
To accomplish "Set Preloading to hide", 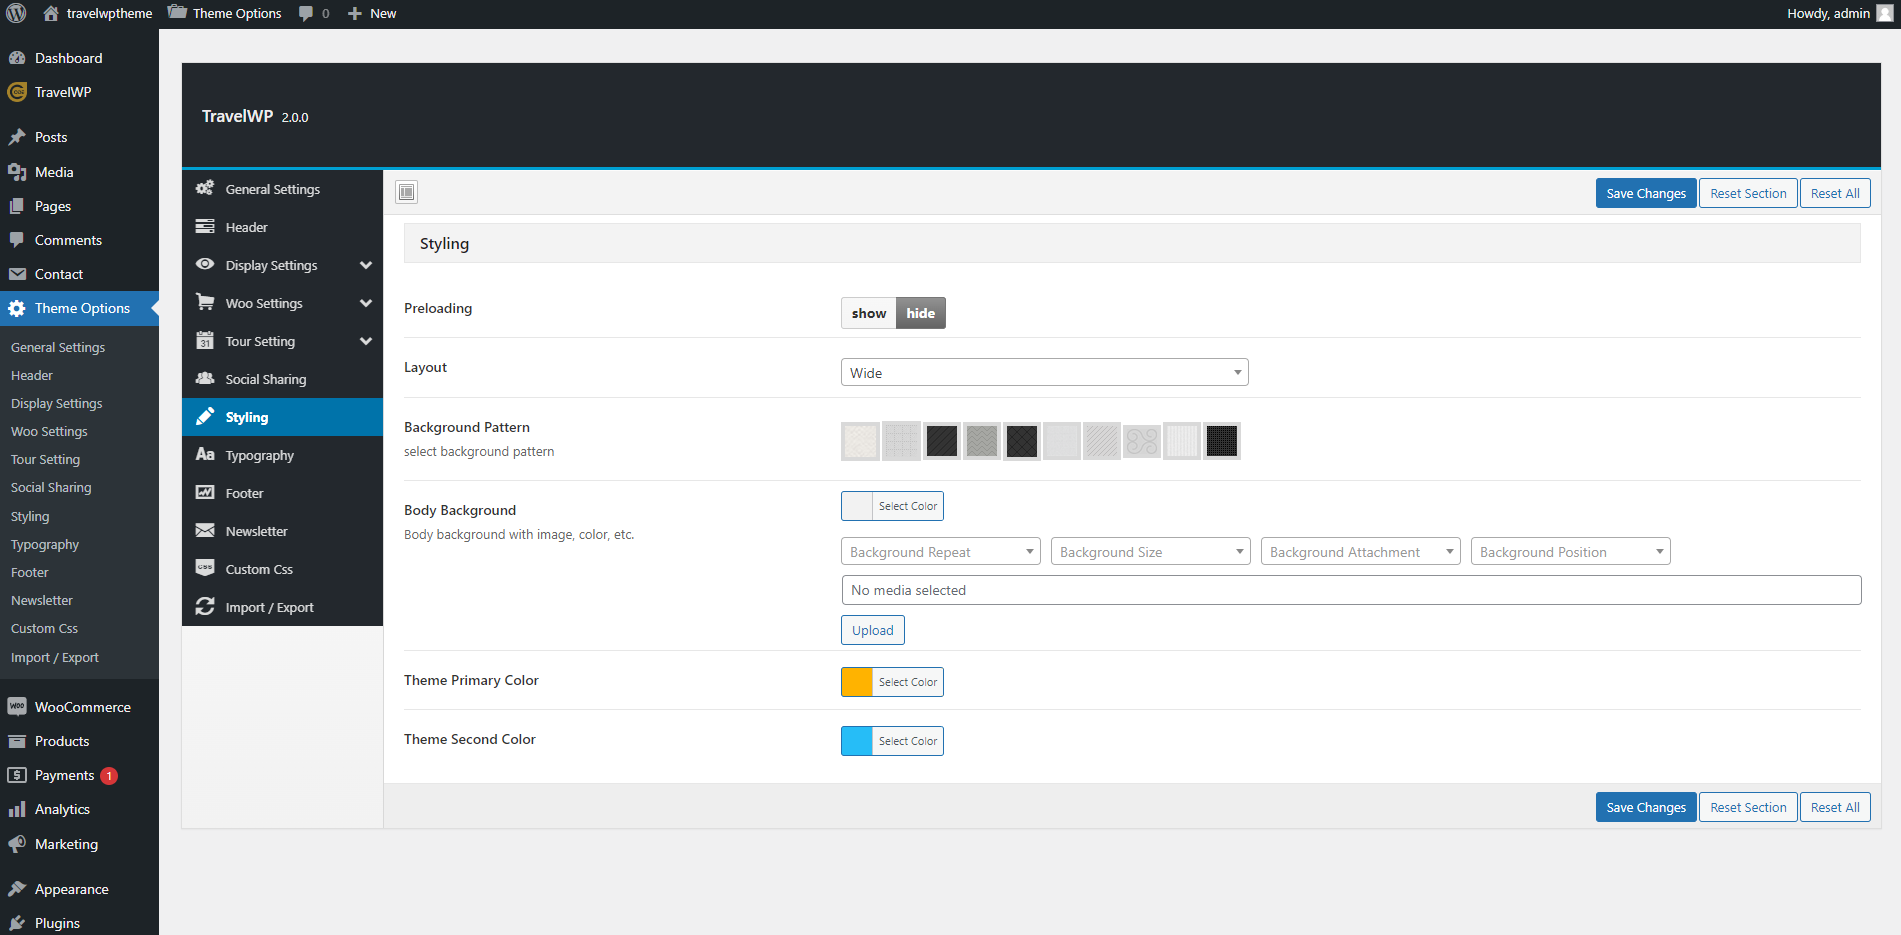I will tap(921, 313).
